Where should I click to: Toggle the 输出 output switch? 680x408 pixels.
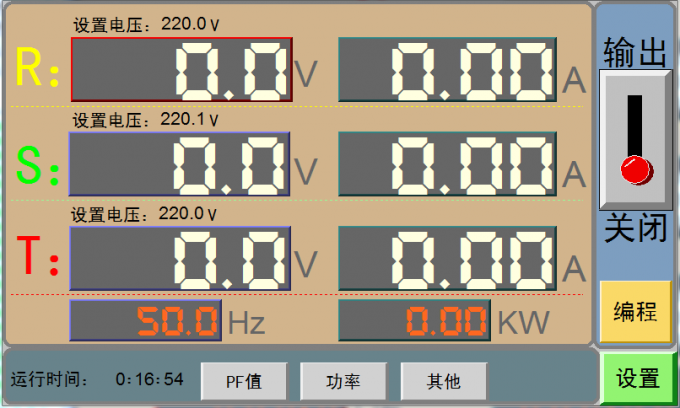click(634, 139)
